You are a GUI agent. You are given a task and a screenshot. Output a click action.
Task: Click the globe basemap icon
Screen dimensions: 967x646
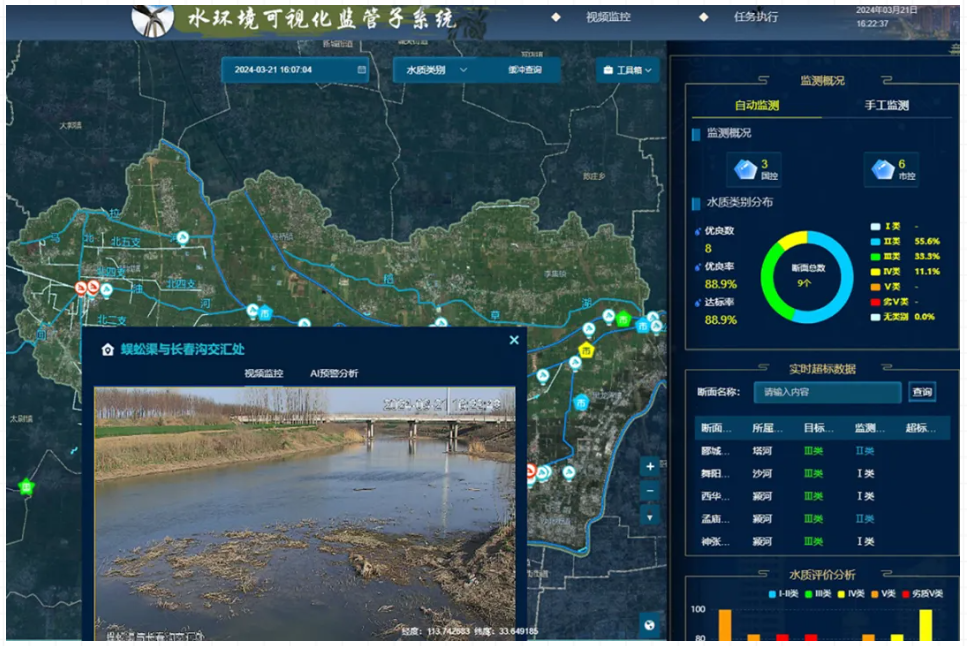(650, 626)
